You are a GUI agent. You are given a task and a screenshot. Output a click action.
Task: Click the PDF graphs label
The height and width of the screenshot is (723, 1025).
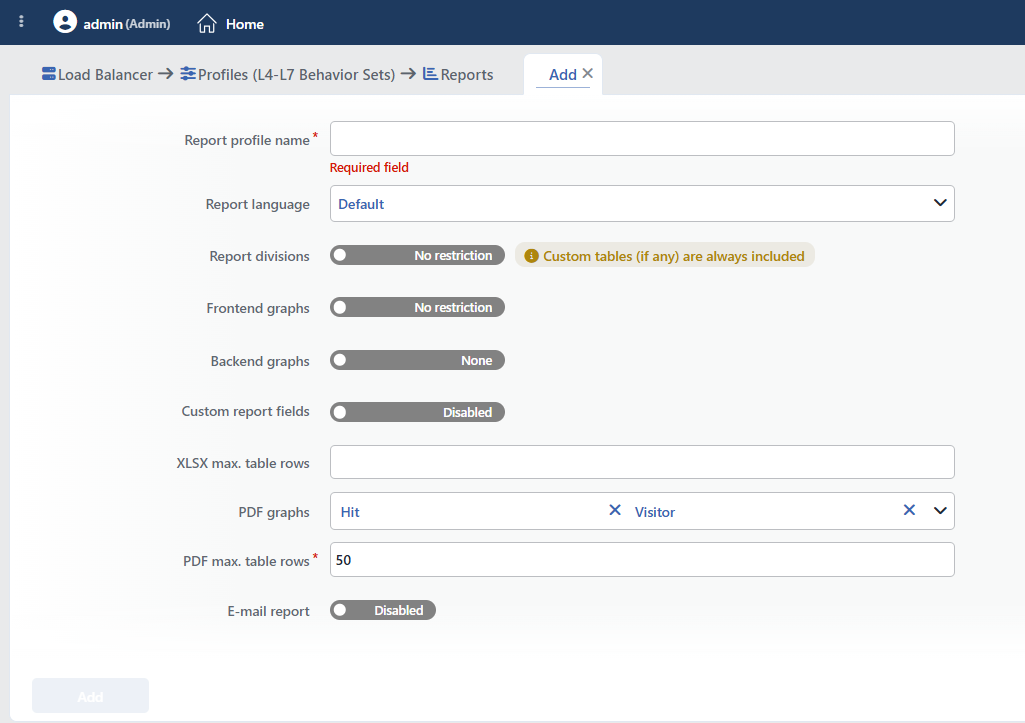click(x=274, y=512)
